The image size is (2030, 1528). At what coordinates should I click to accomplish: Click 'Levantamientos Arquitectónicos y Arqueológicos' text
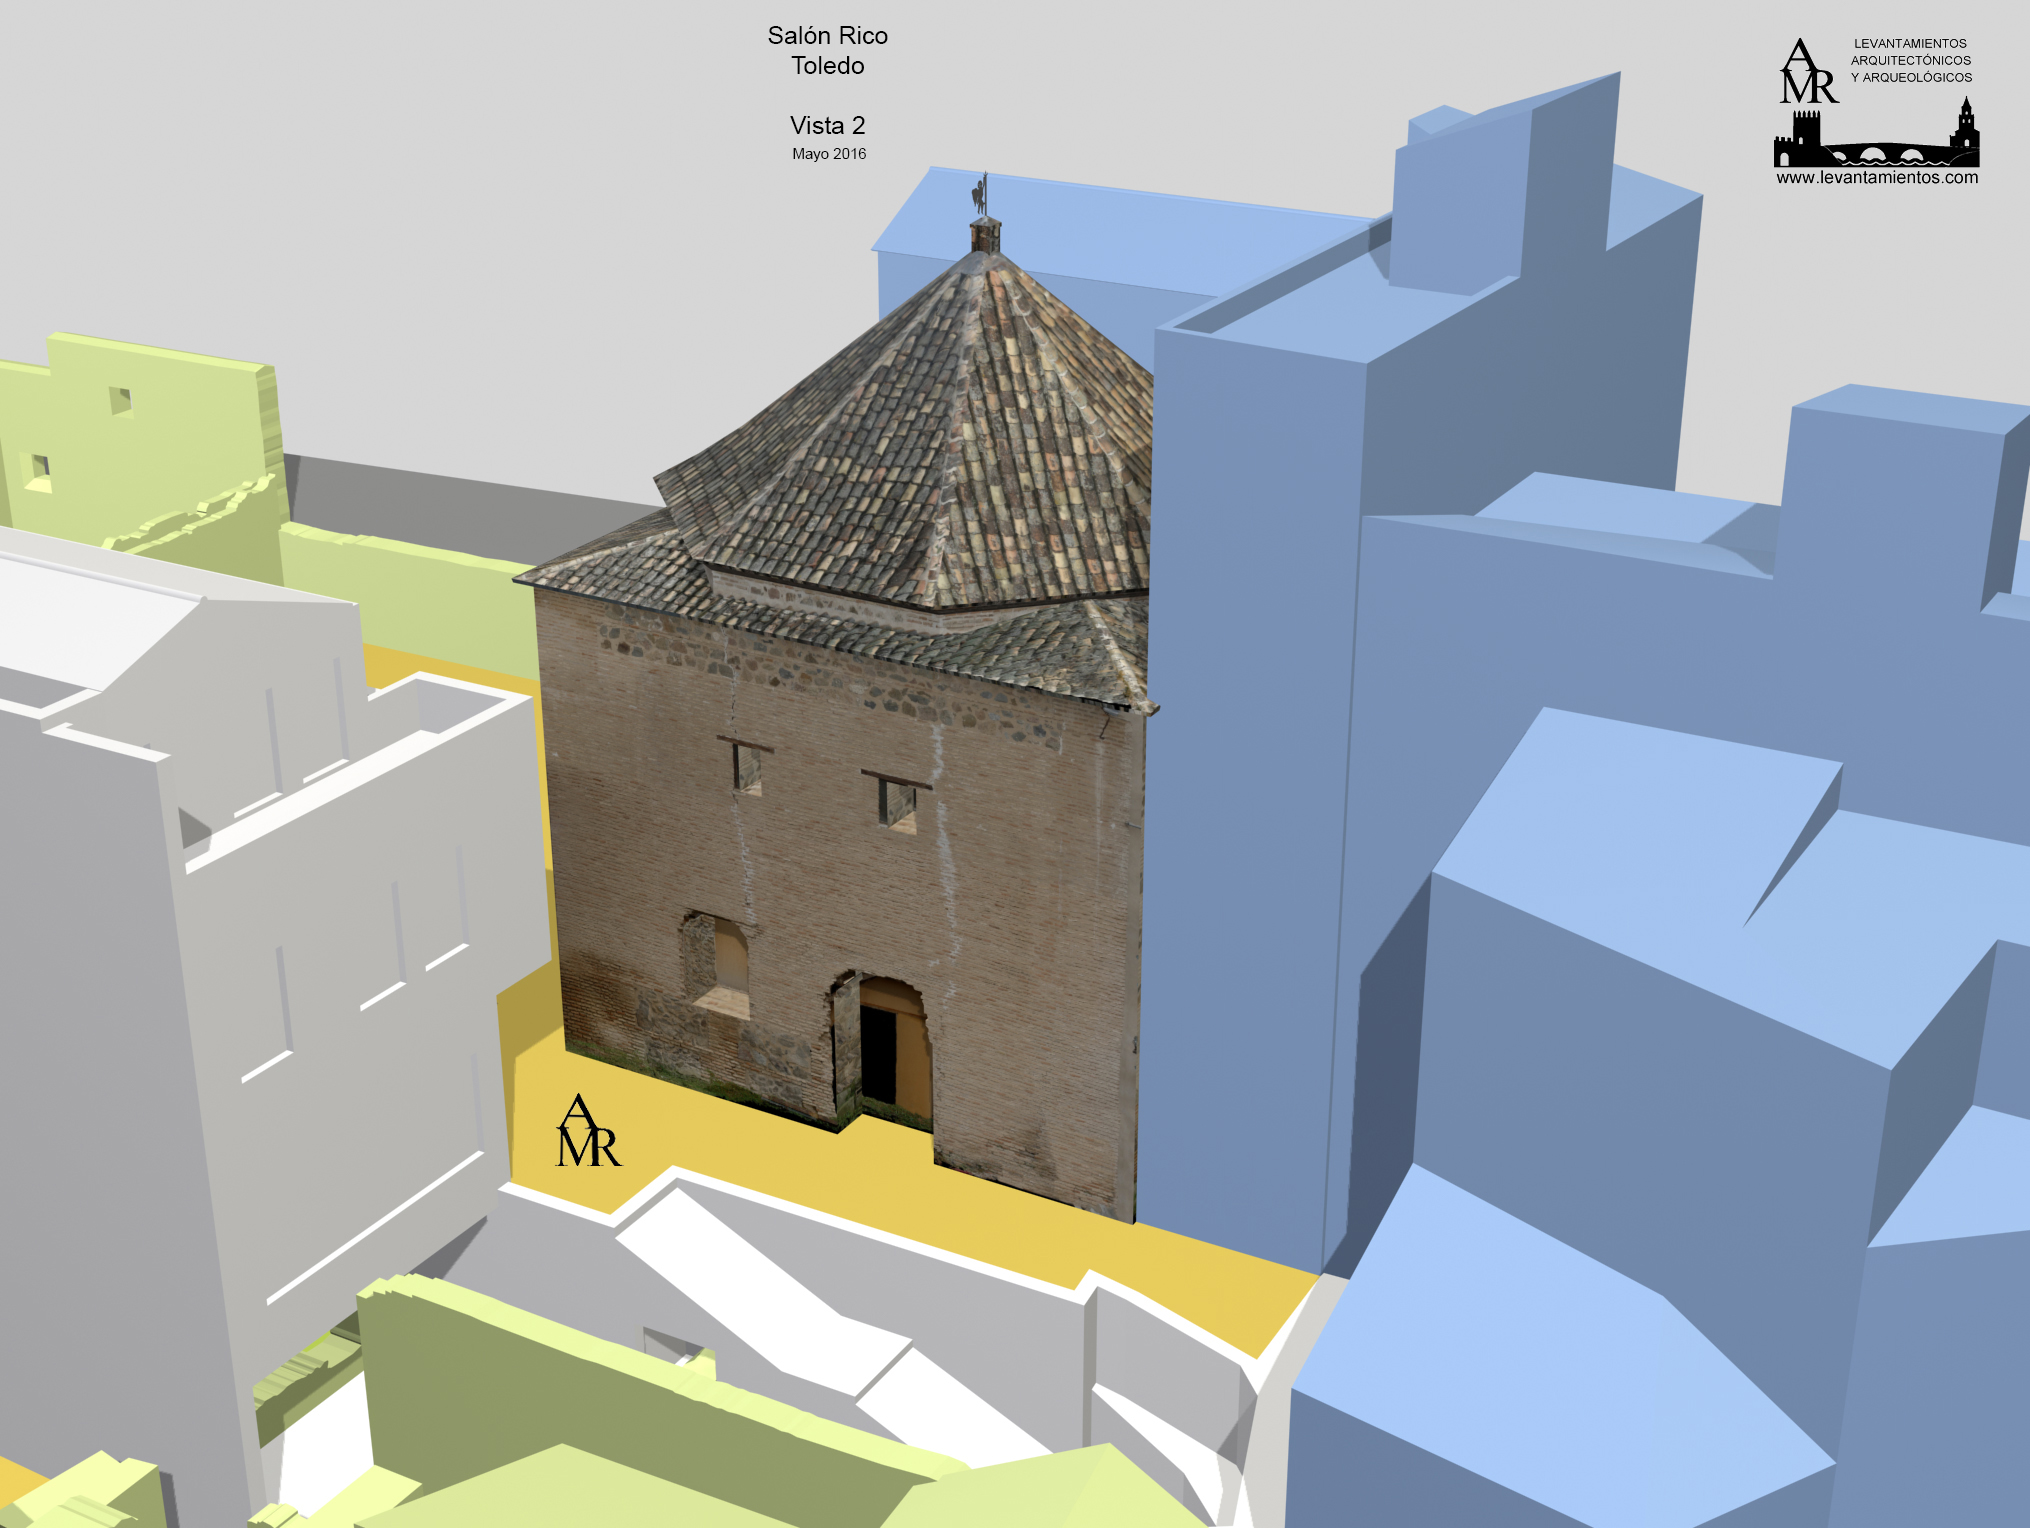click(1910, 60)
